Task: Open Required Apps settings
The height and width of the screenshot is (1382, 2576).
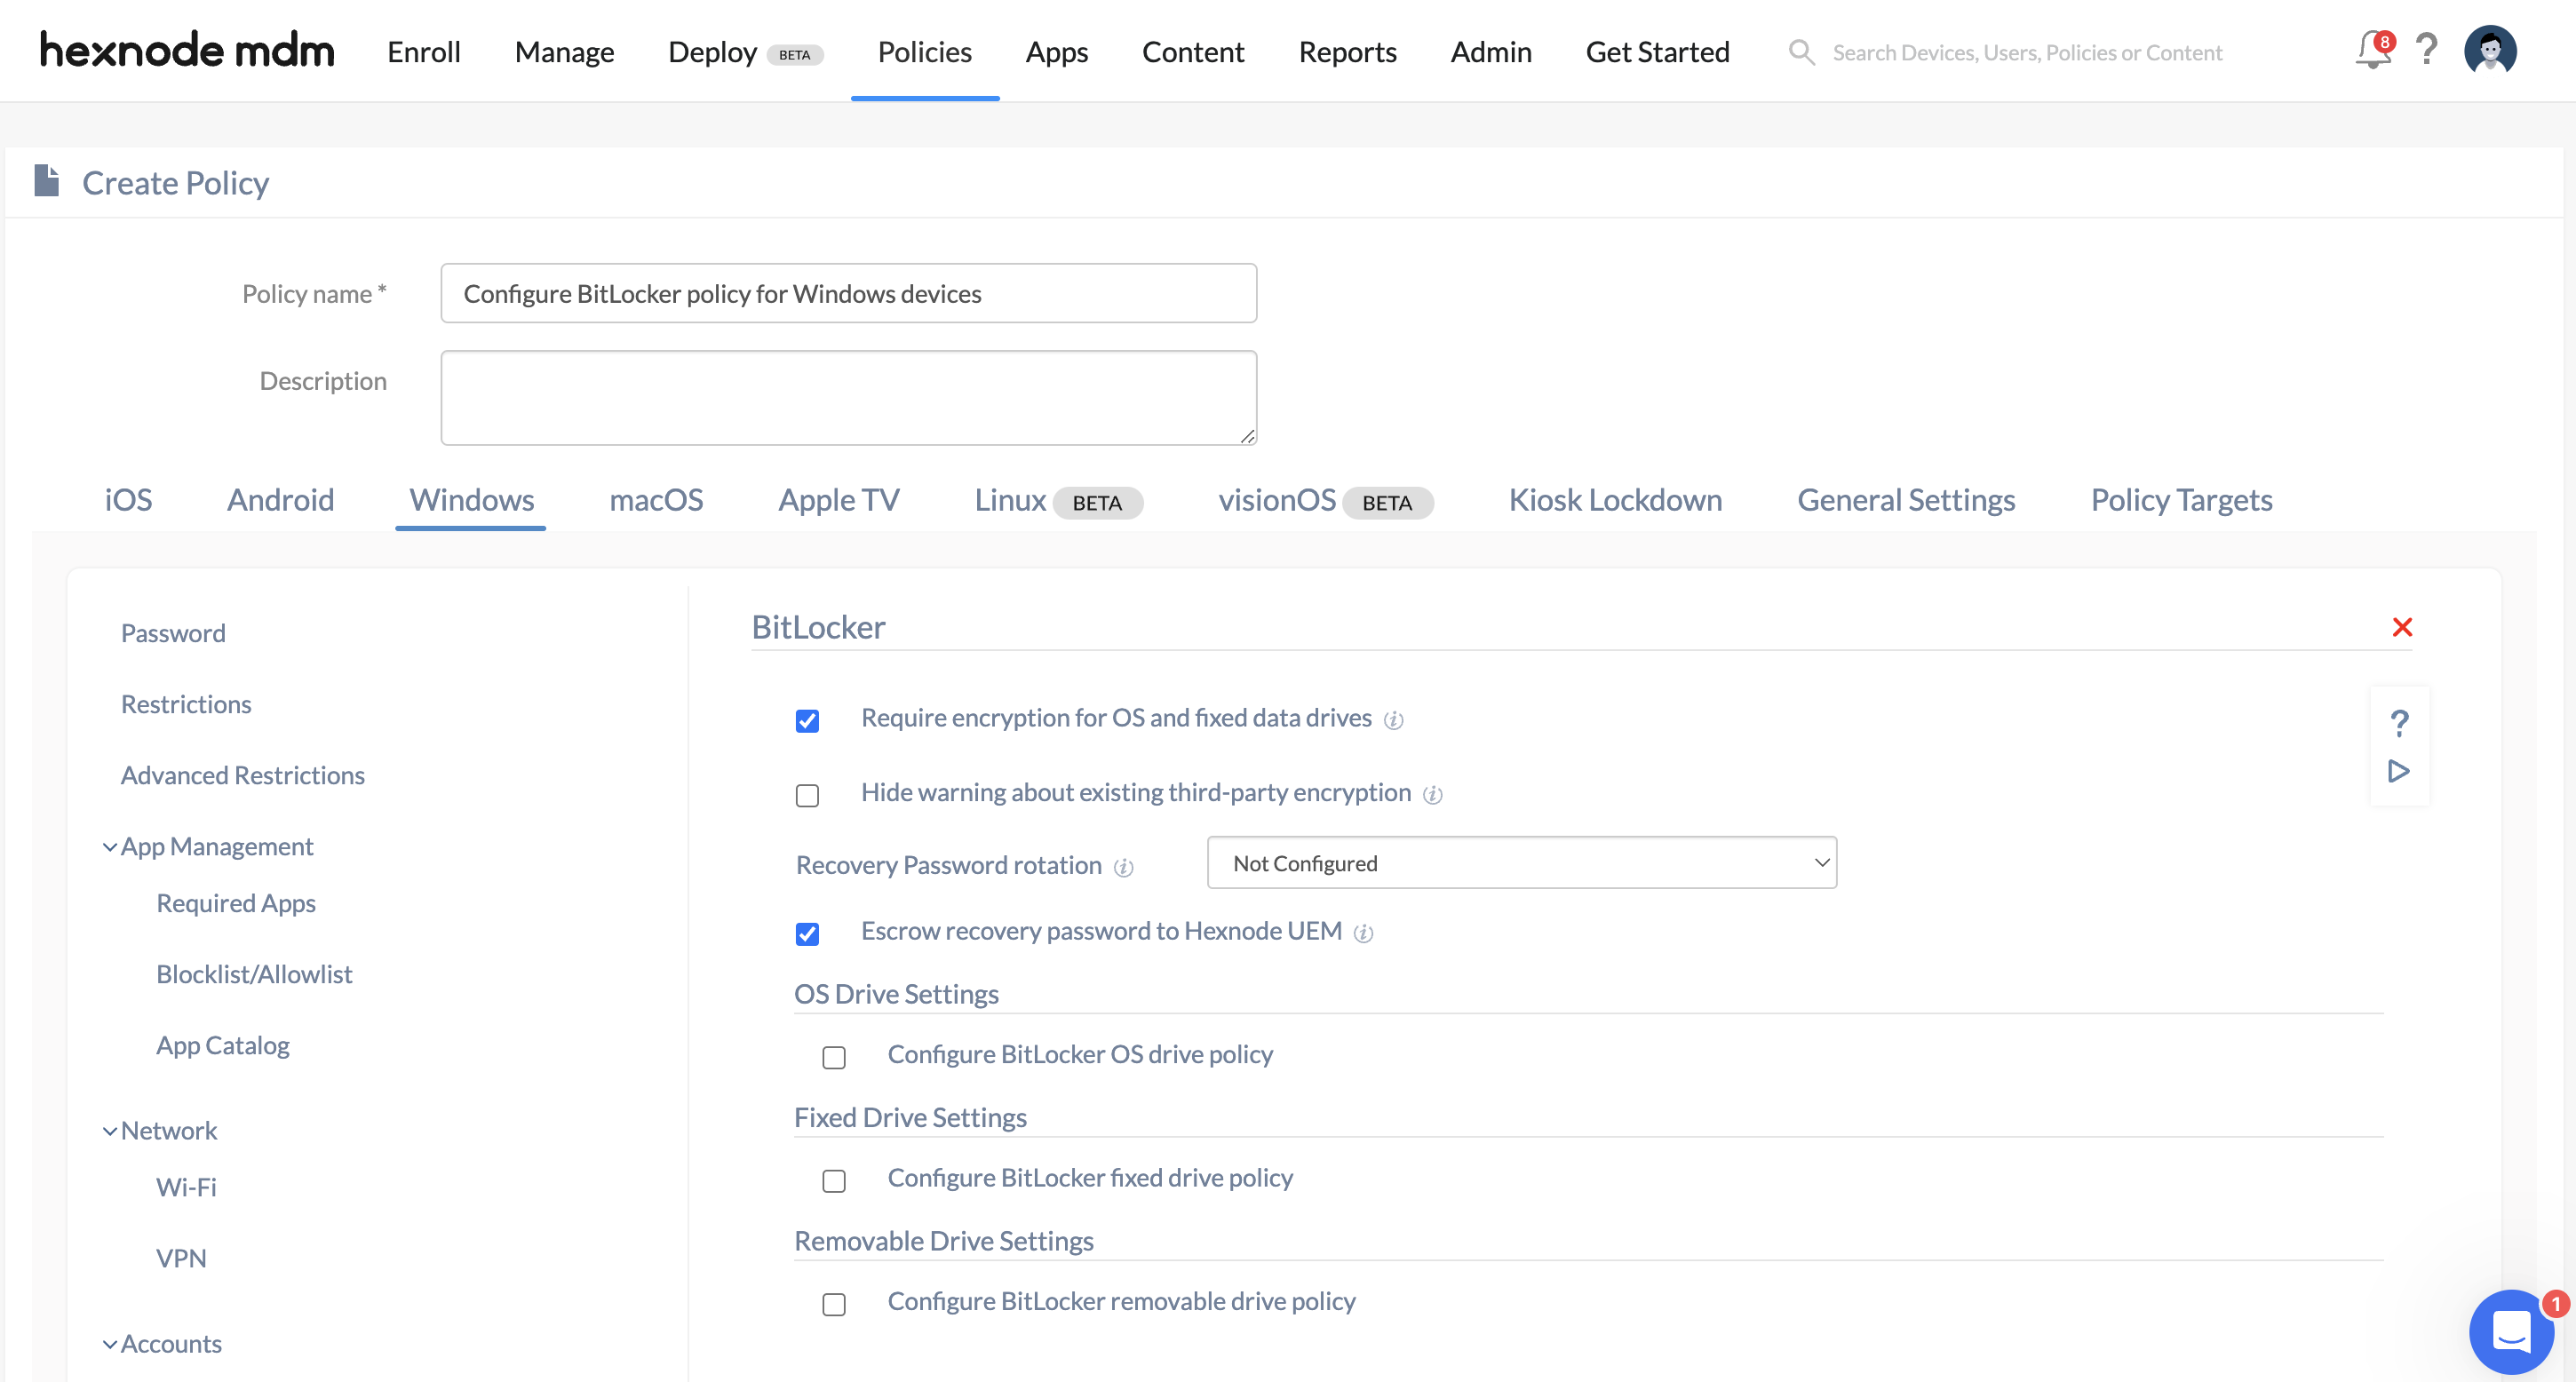Action: click(236, 903)
